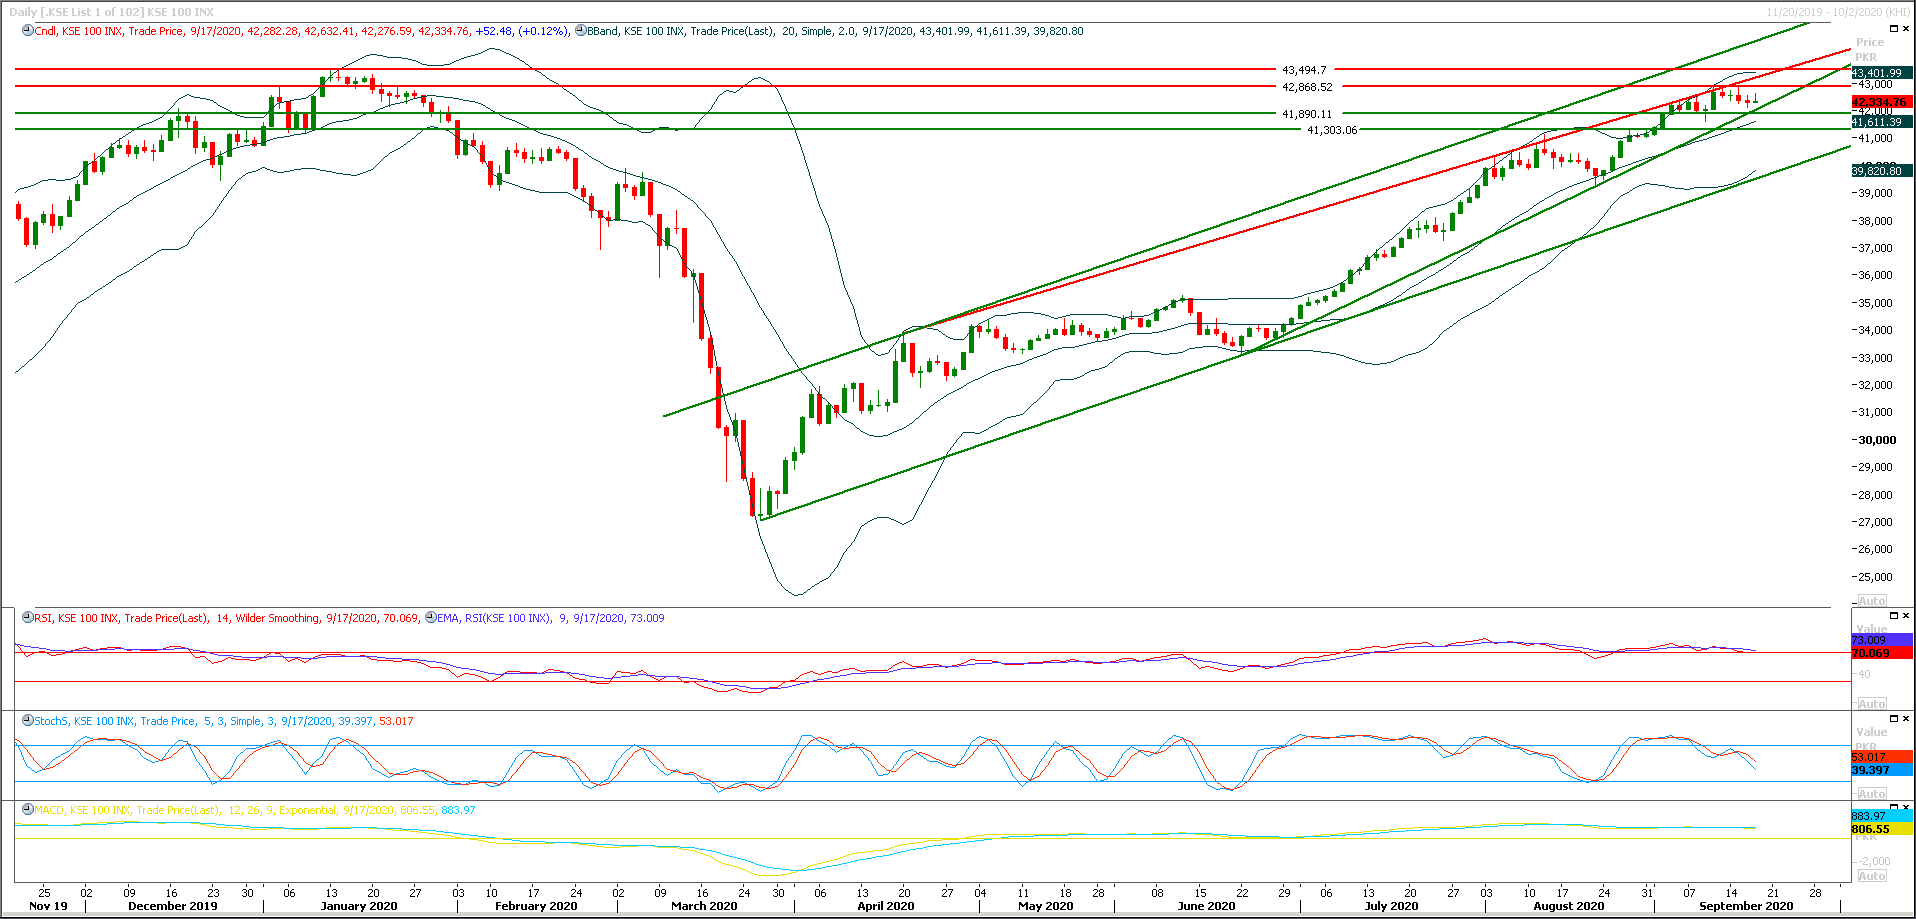Click the 39,820.80 lower band price tag

1881,171
